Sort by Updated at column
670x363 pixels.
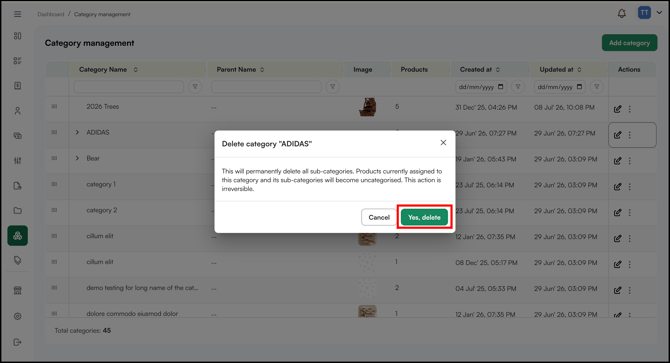[x=579, y=70]
